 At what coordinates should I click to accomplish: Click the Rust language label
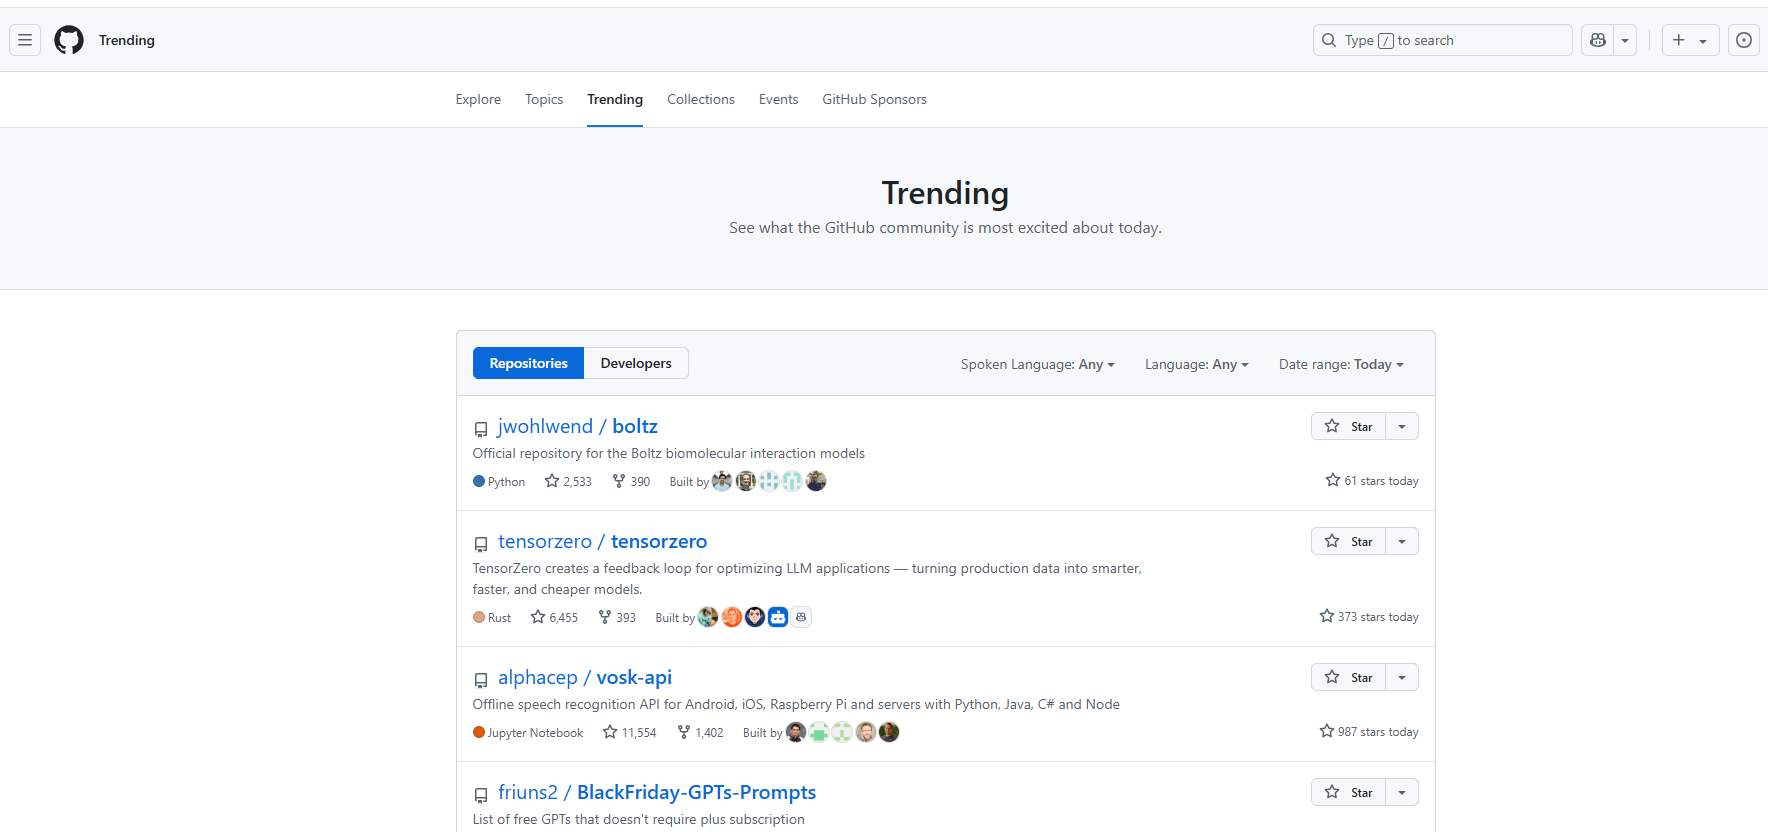492,618
